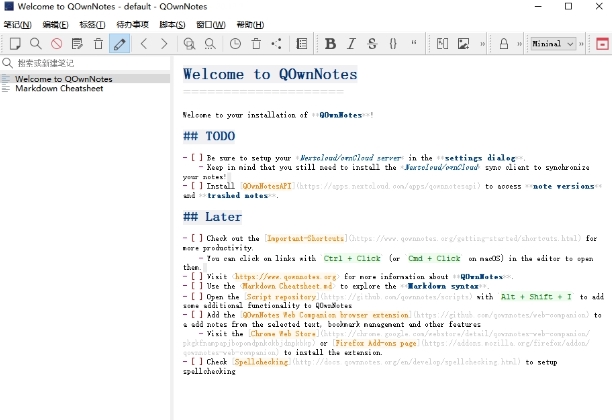Open note in external editor icon
The width and height of the screenshot is (612, 420).
[77, 43]
